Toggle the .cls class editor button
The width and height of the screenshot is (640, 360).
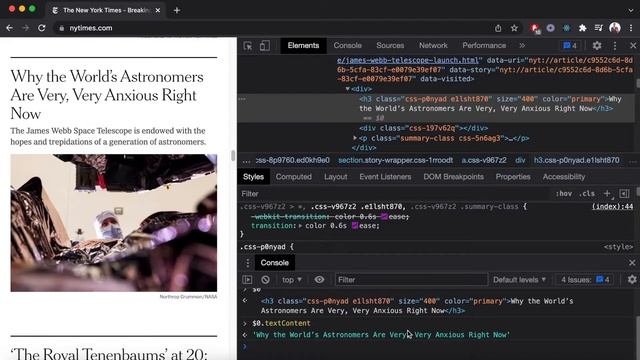point(587,193)
